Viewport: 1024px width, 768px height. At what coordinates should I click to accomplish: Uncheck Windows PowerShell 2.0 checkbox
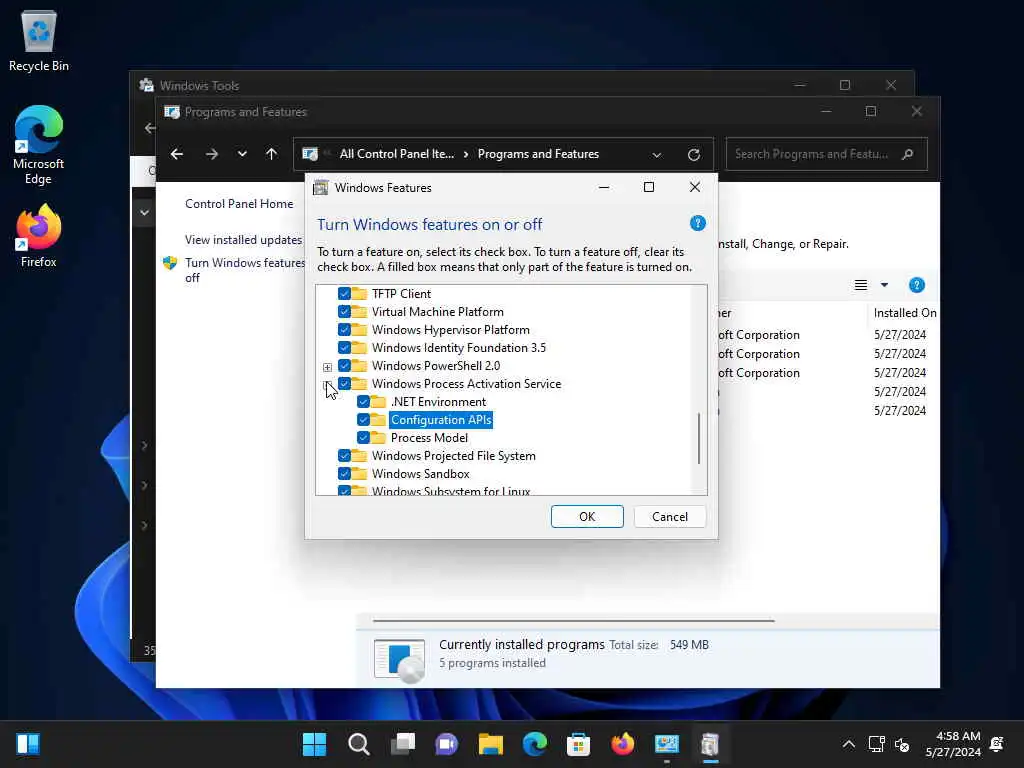pyautogui.click(x=344, y=366)
